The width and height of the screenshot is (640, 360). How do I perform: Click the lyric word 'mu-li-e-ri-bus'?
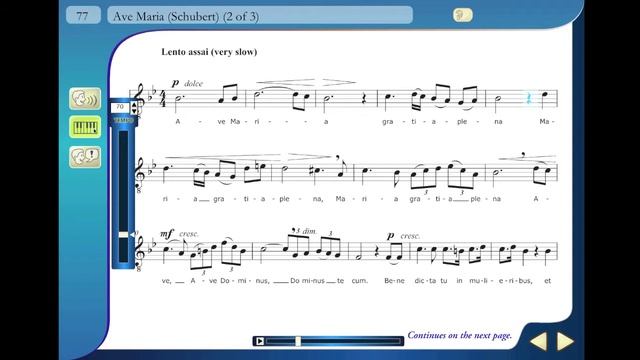(501, 281)
